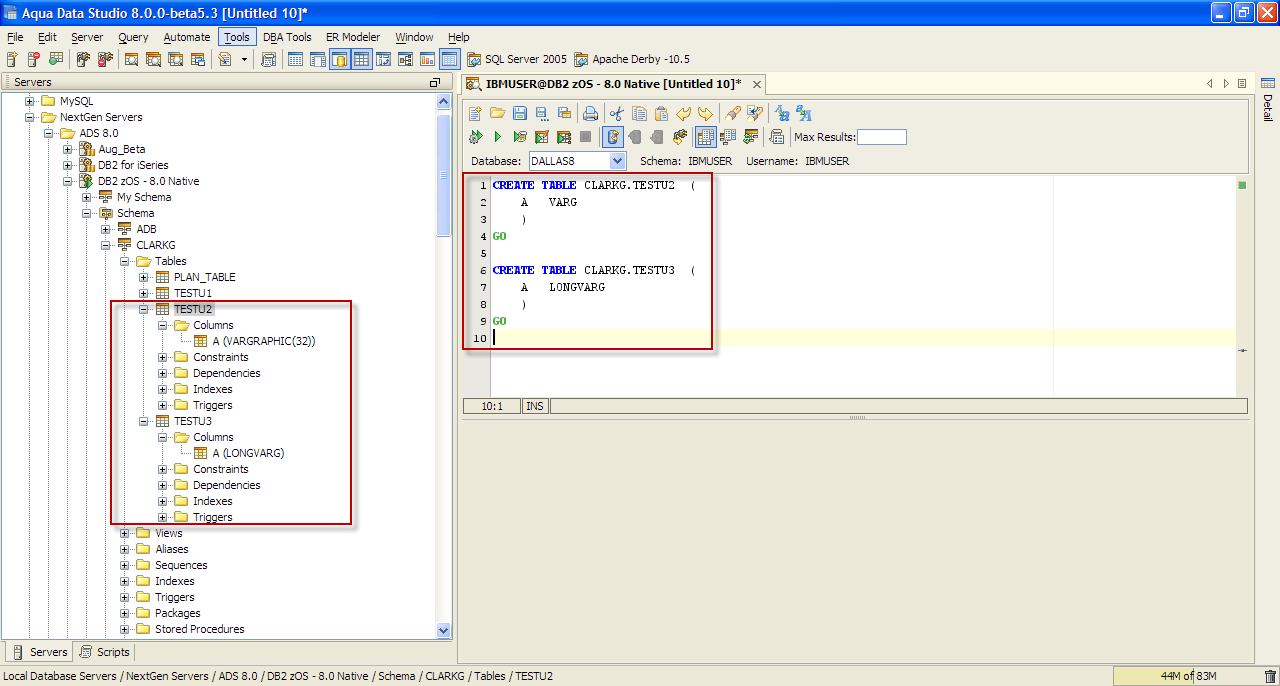
Task: Click the Apache Derby -10.5 connection shortcut
Action: pyautogui.click(x=631, y=60)
